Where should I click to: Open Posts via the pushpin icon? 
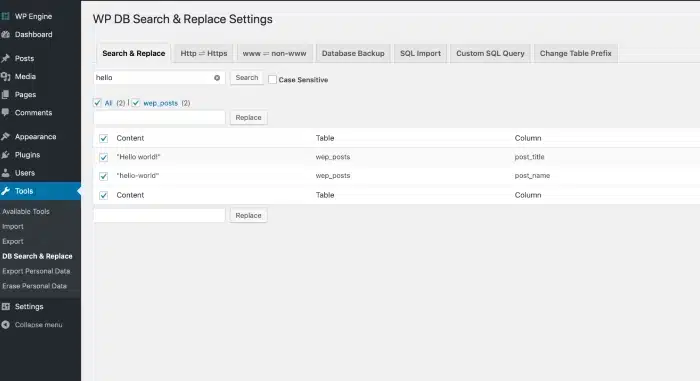(x=5, y=59)
